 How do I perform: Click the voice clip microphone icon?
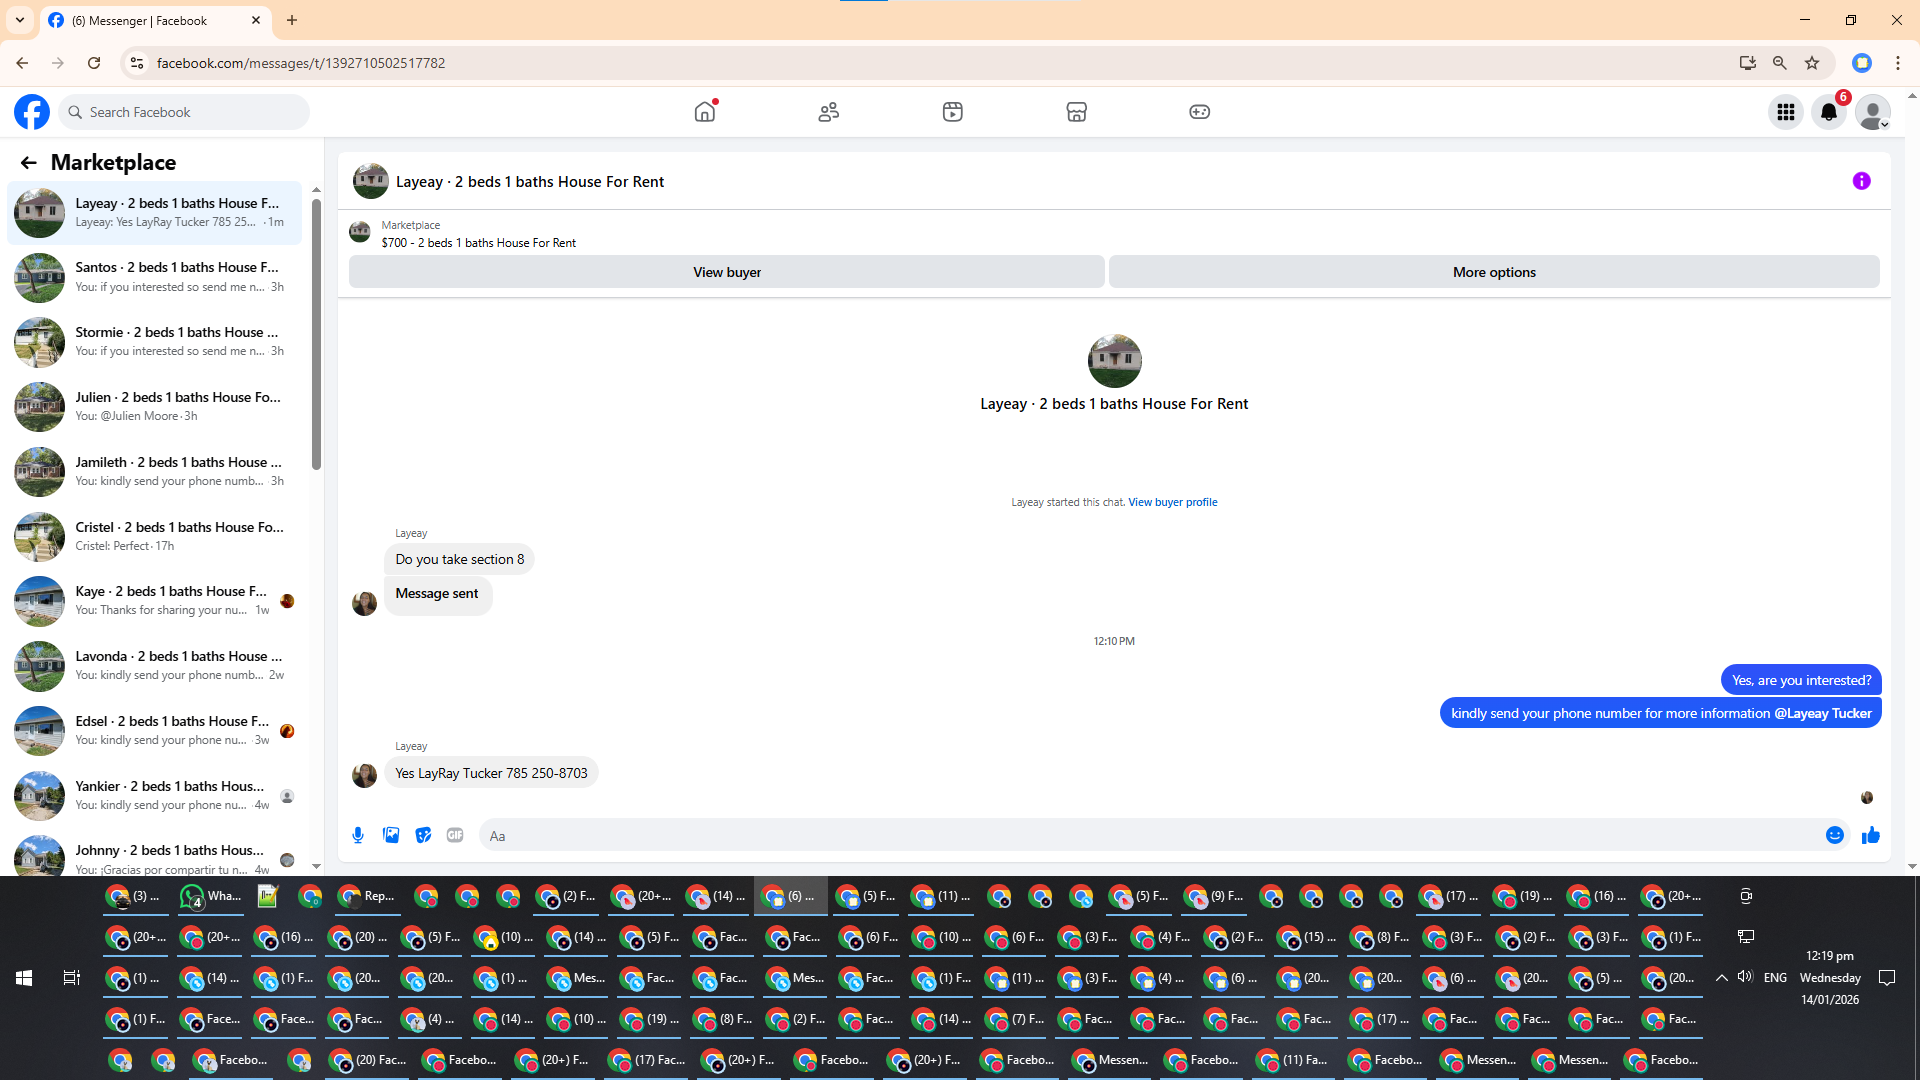[x=358, y=835]
